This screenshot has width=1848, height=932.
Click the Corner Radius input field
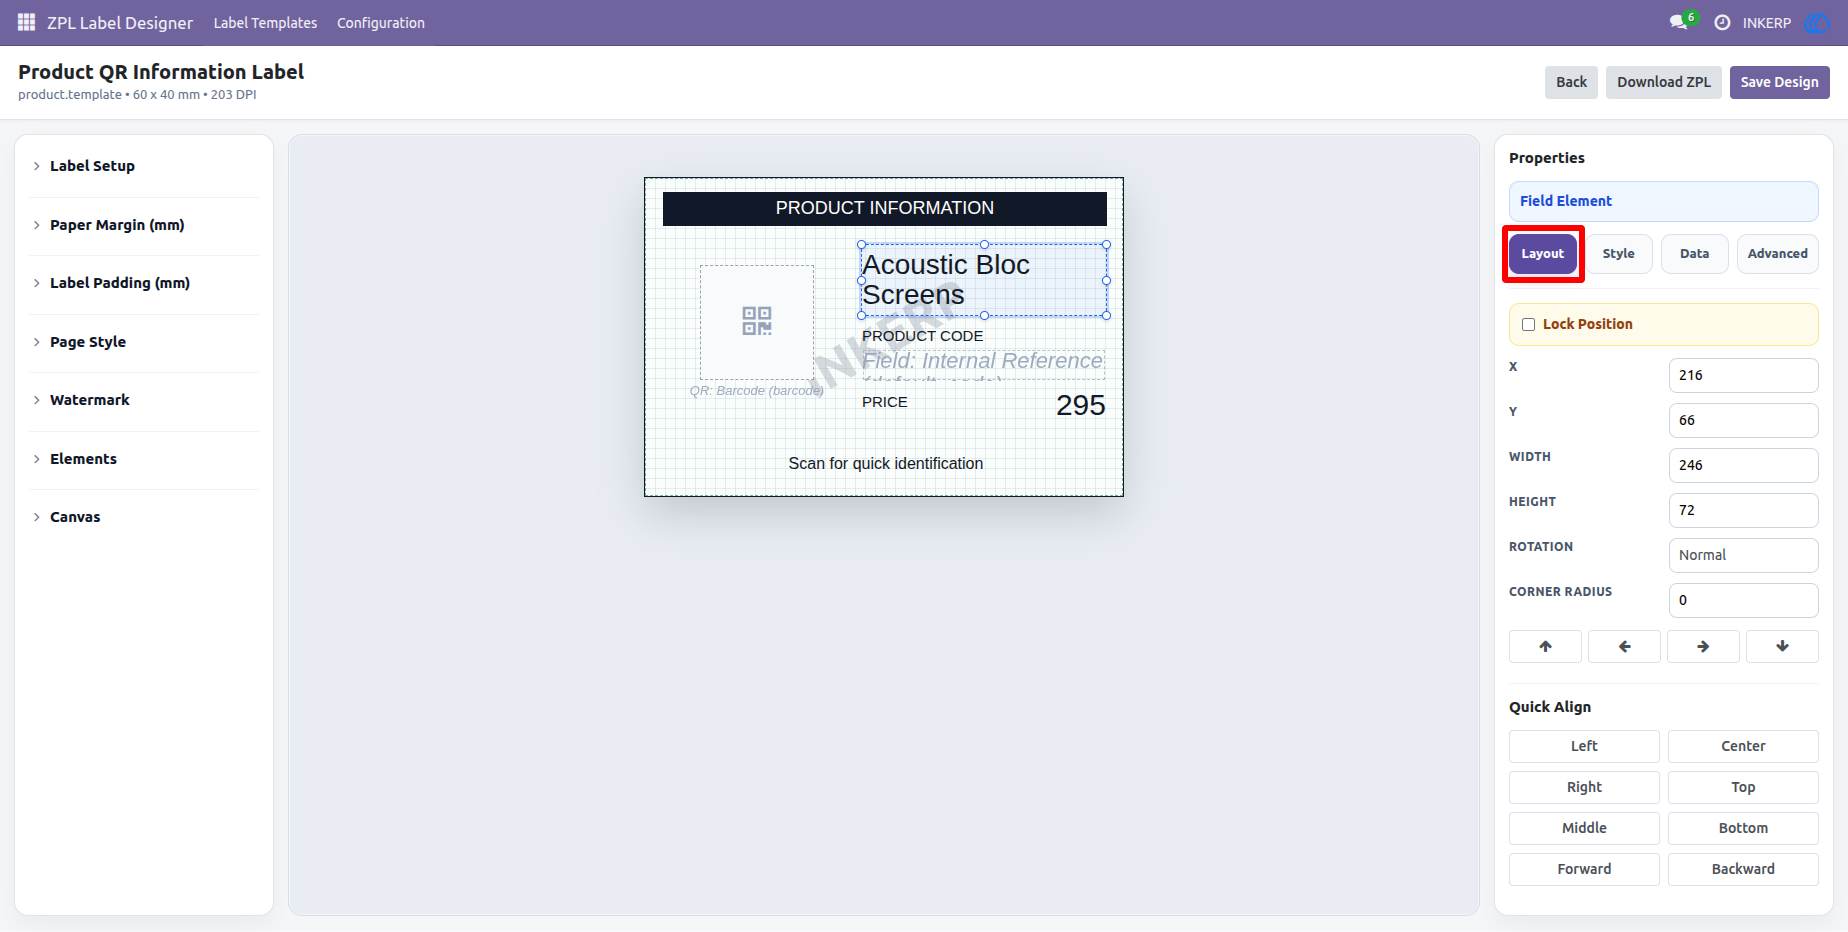click(x=1743, y=600)
